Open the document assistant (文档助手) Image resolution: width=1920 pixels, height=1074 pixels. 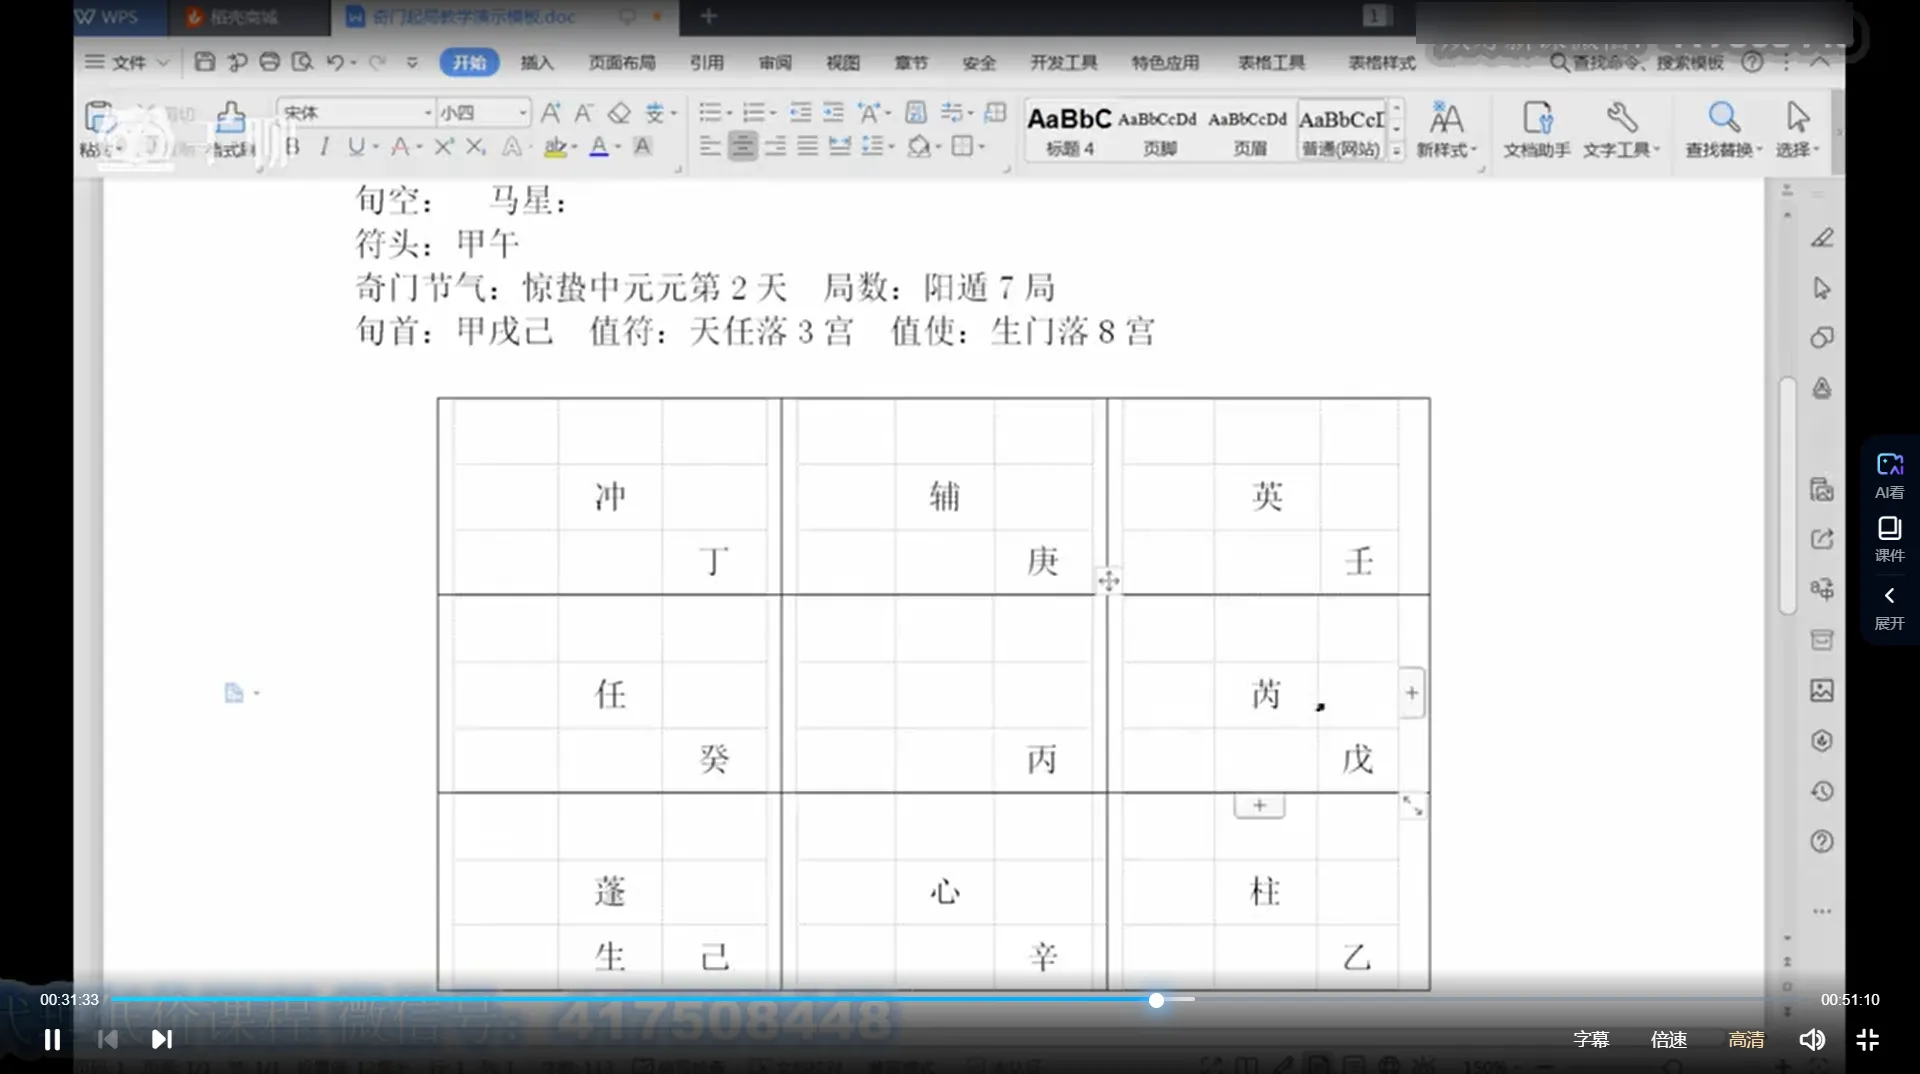tap(1537, 130)
